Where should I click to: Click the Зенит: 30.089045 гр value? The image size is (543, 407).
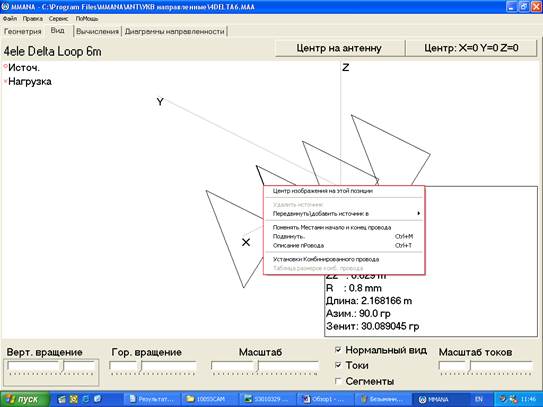click(x=372, y=326)
